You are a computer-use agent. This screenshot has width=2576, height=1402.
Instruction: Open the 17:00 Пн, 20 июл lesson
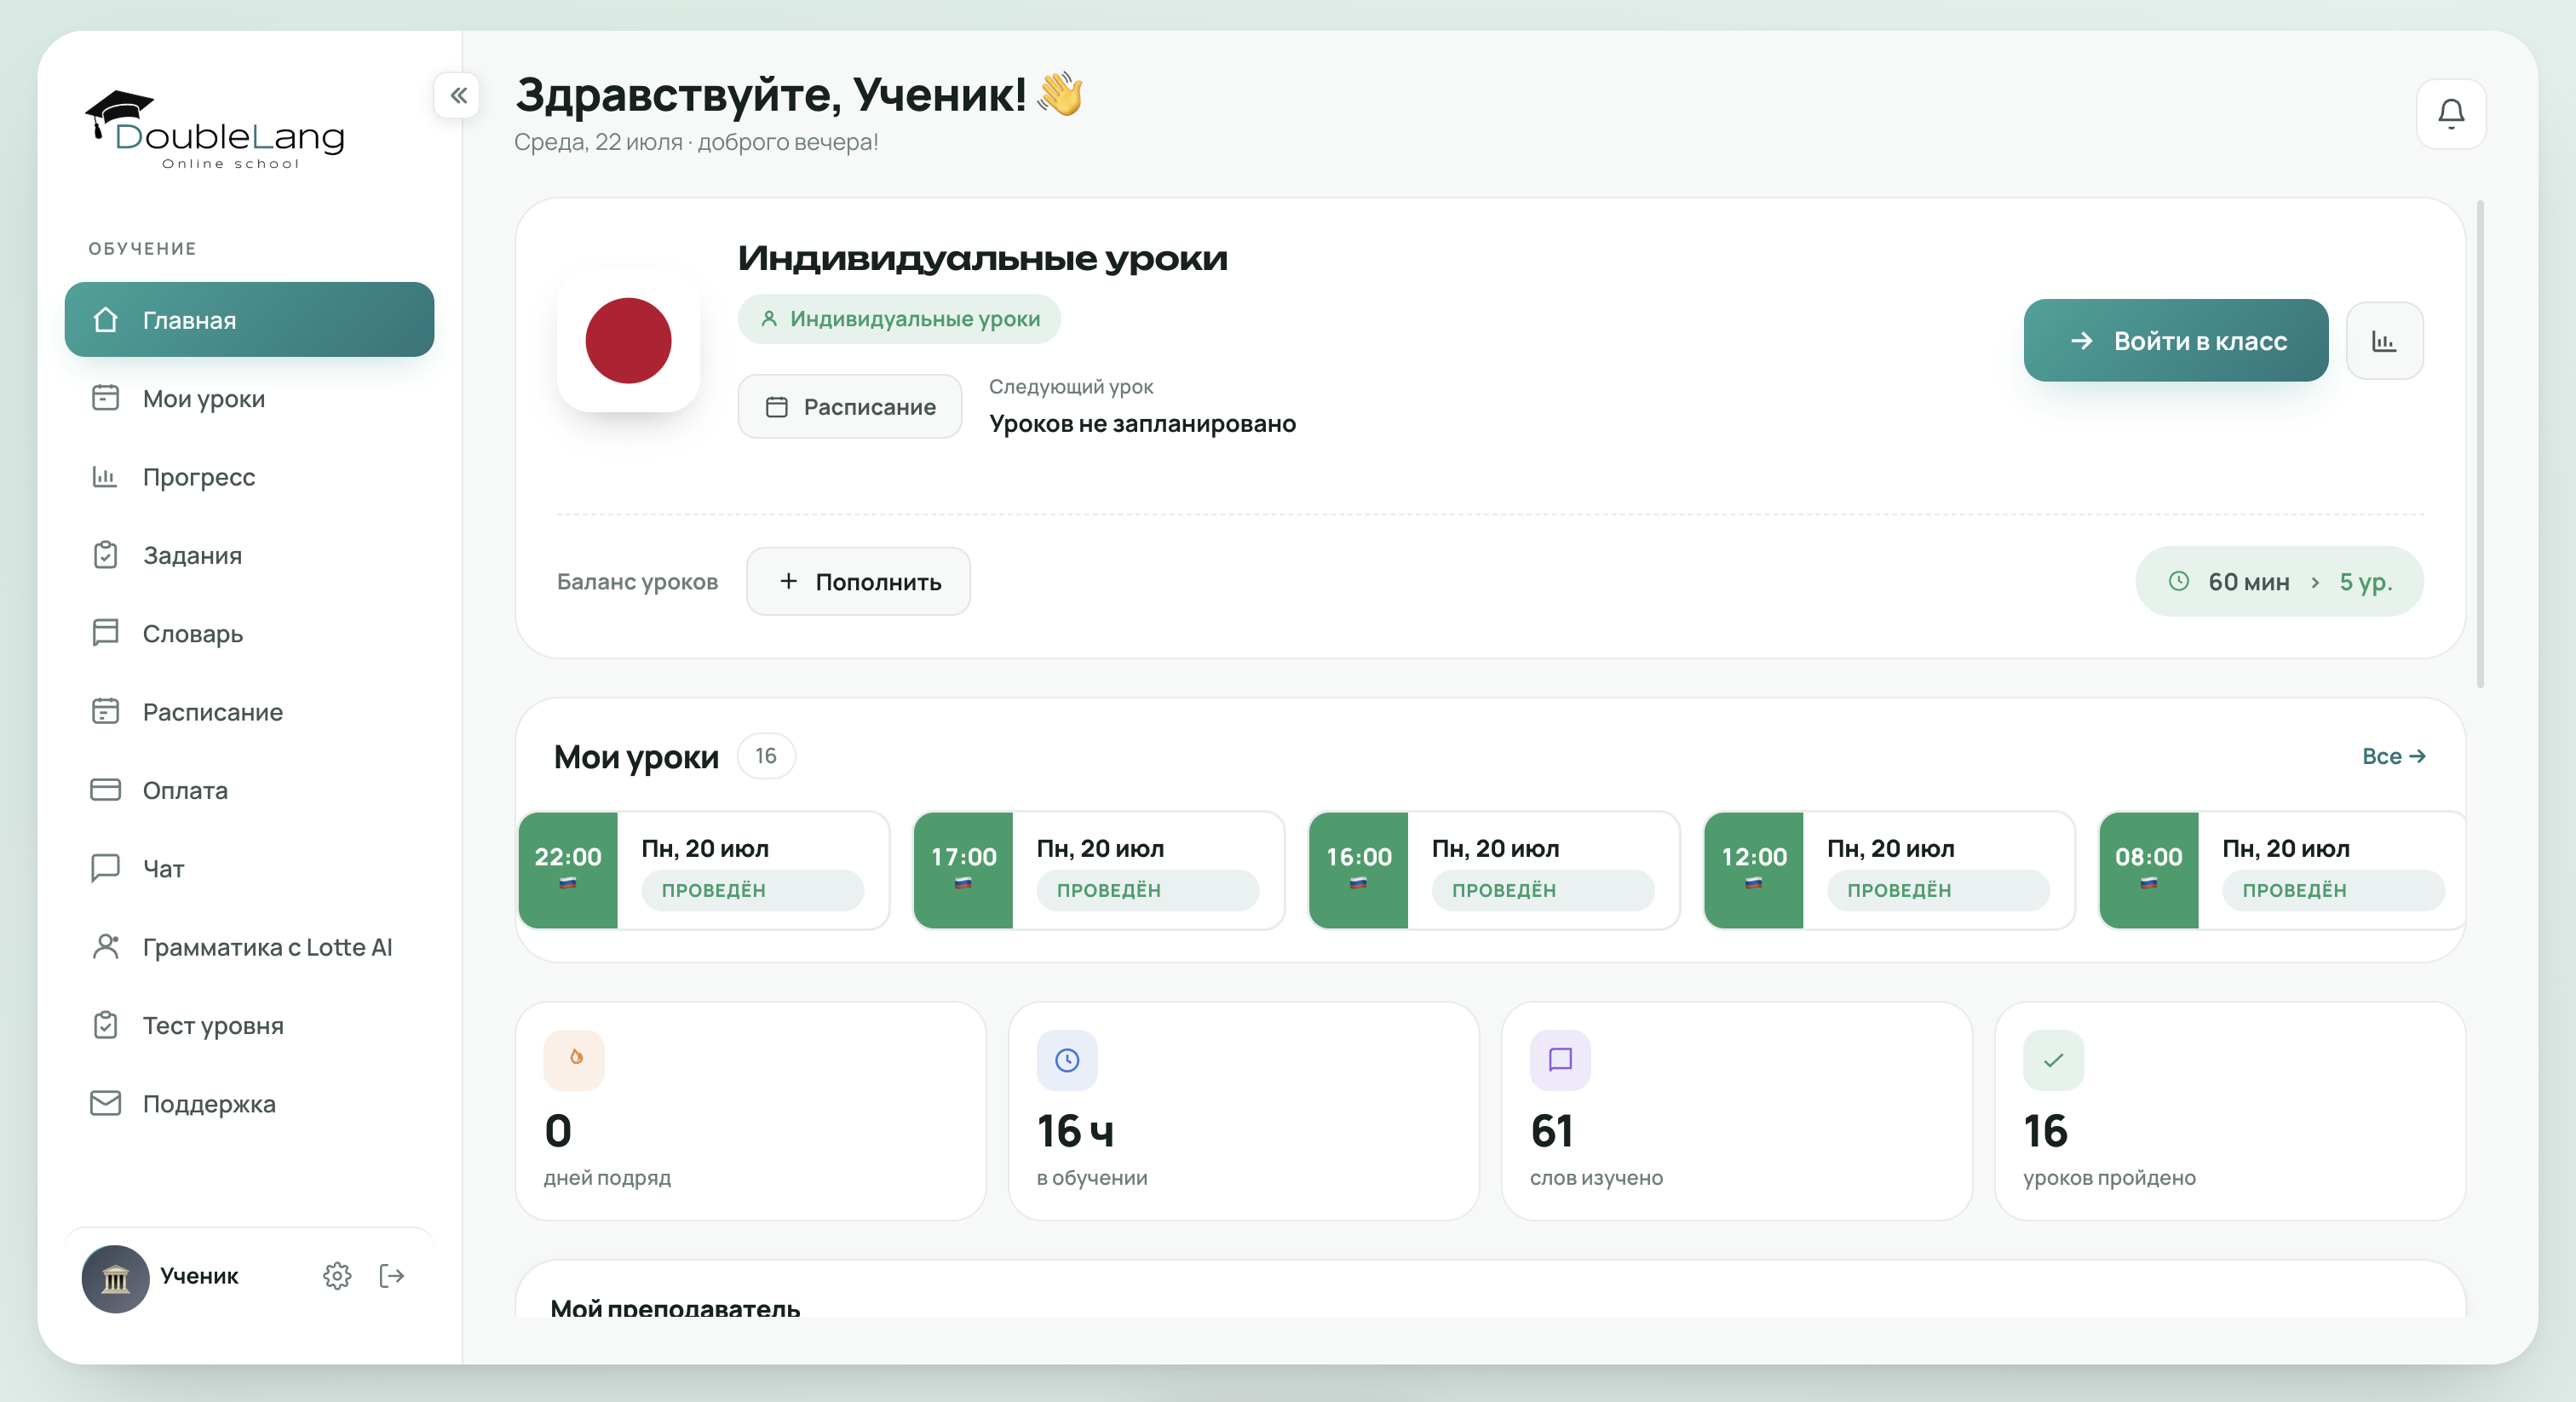1099,870
